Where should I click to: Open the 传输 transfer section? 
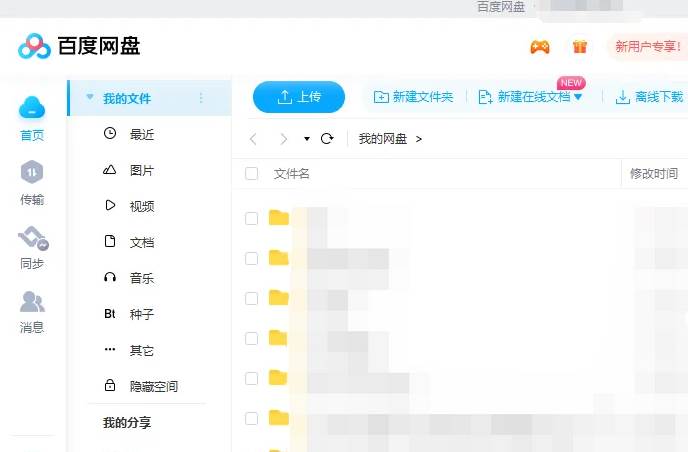pyautogui.click(x=32, y=183)
